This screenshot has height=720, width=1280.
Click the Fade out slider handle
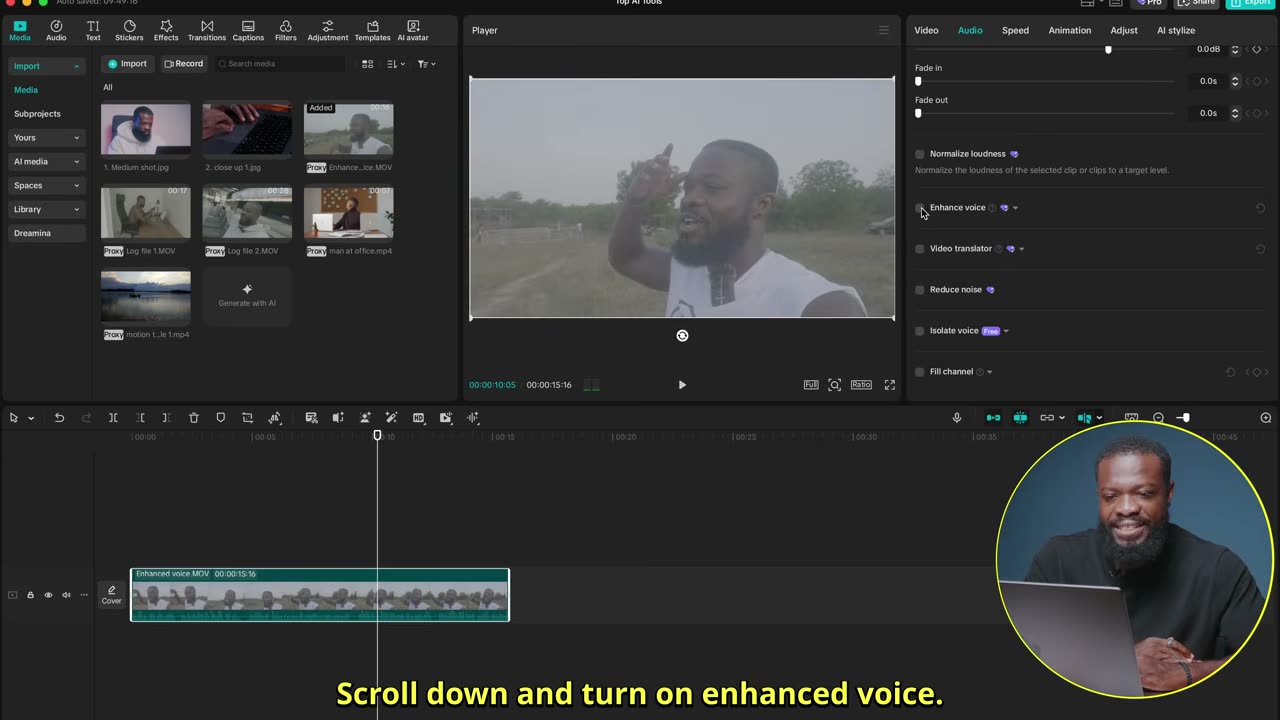[x=918, y=113]
